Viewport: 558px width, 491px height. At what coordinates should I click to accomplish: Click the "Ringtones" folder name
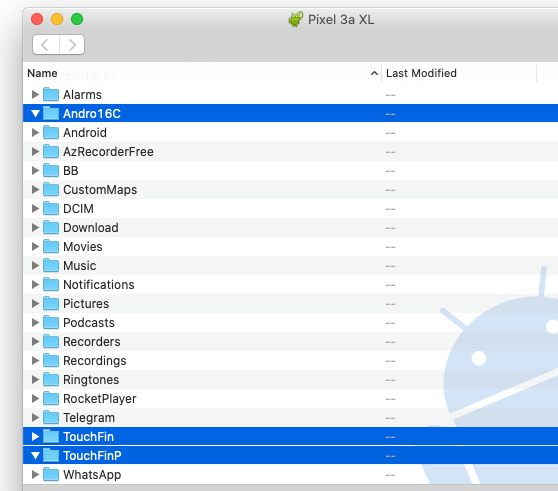91,380
